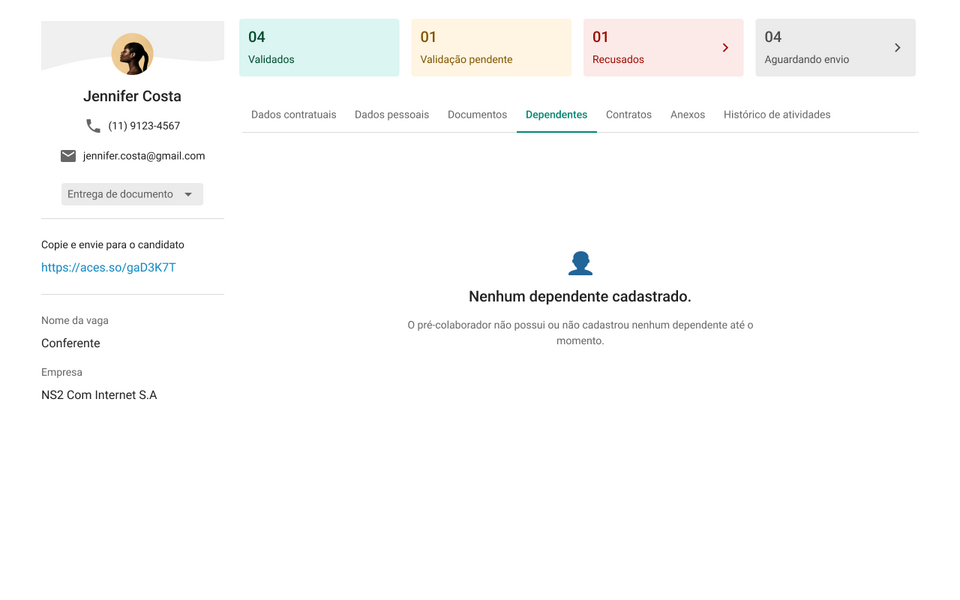Click Jennifer Costa's profile avatar
The width and height of the screenshot is (960, 600).
click(132, 54)
